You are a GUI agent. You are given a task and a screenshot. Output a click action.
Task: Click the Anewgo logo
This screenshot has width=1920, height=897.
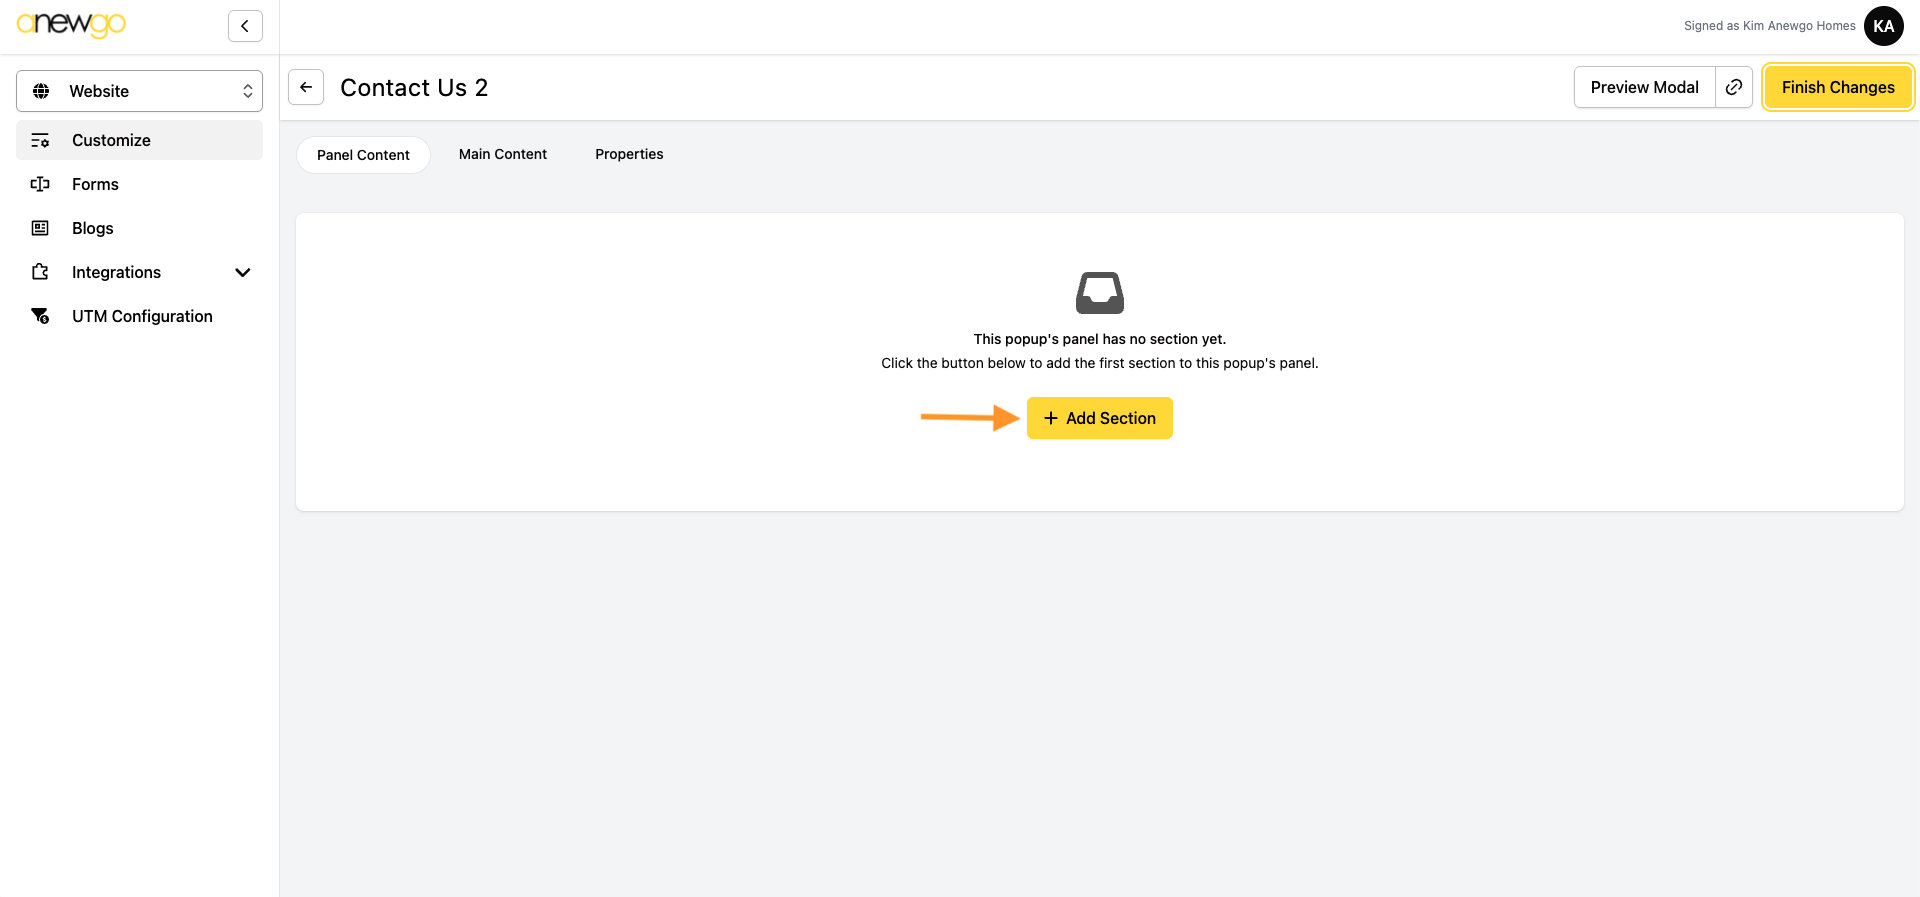[71, 25]
